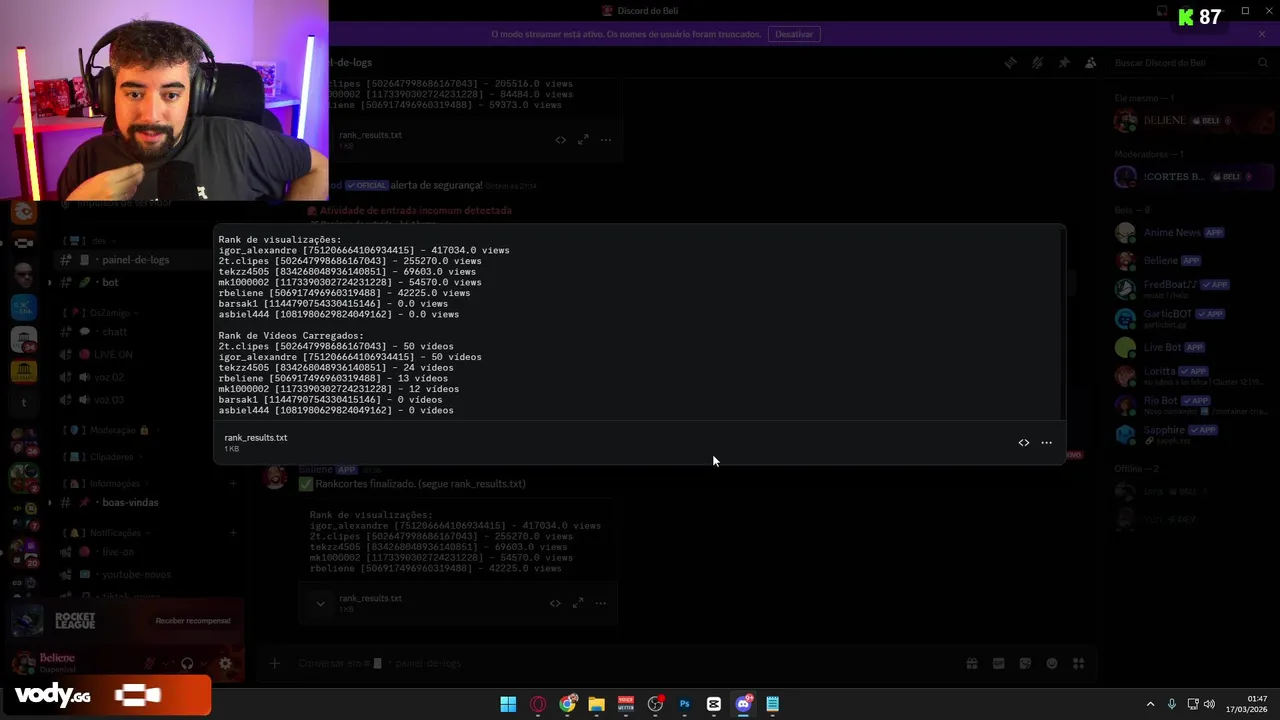This screenshot has width=1280, height=720.
Task: Collapse the dev category
Action: pos(88,241)
